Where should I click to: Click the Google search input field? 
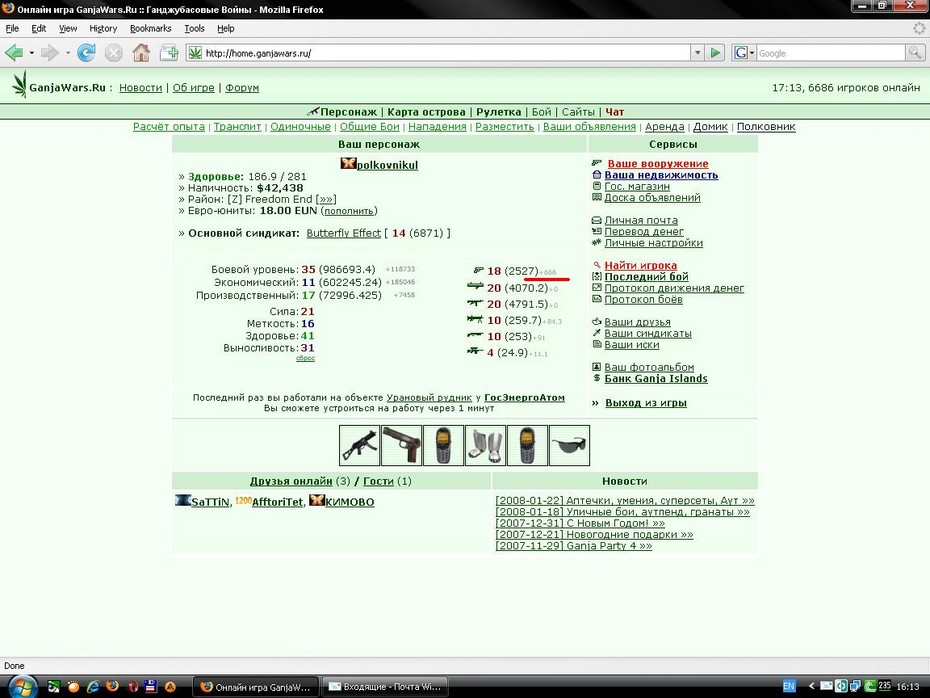(x=830, y=53)
